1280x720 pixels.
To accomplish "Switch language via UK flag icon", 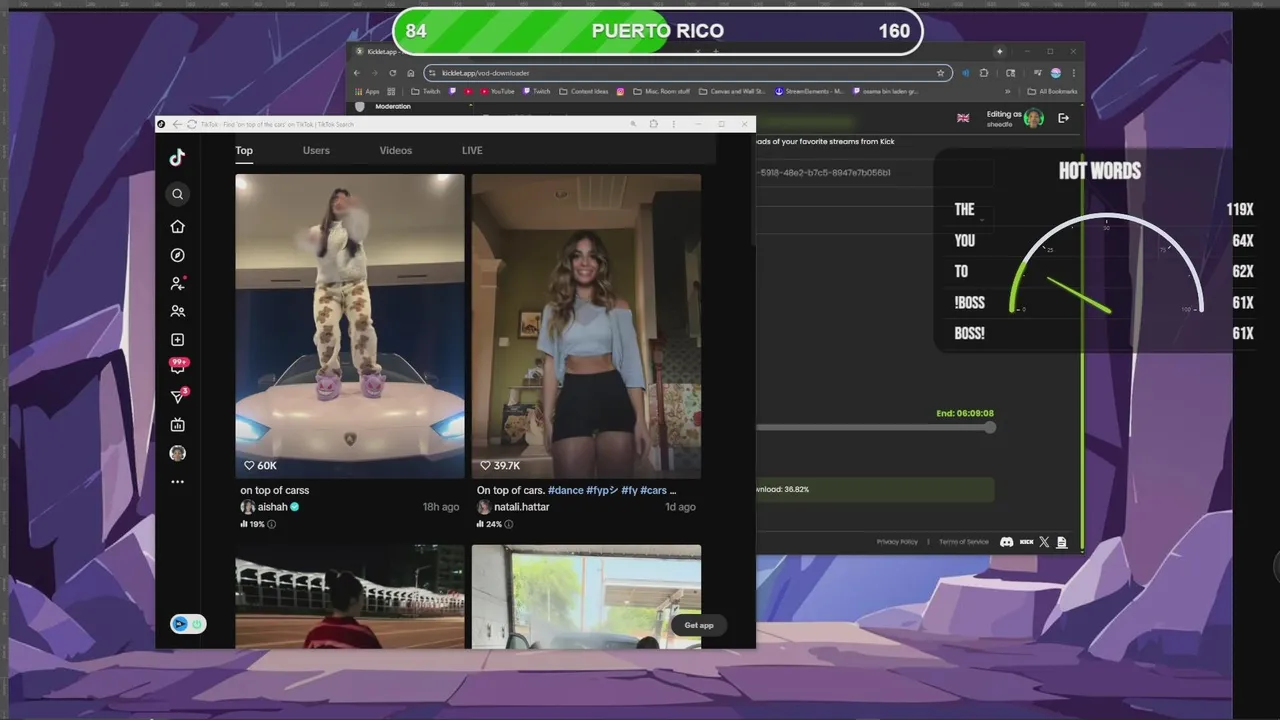I will point(963,118).
